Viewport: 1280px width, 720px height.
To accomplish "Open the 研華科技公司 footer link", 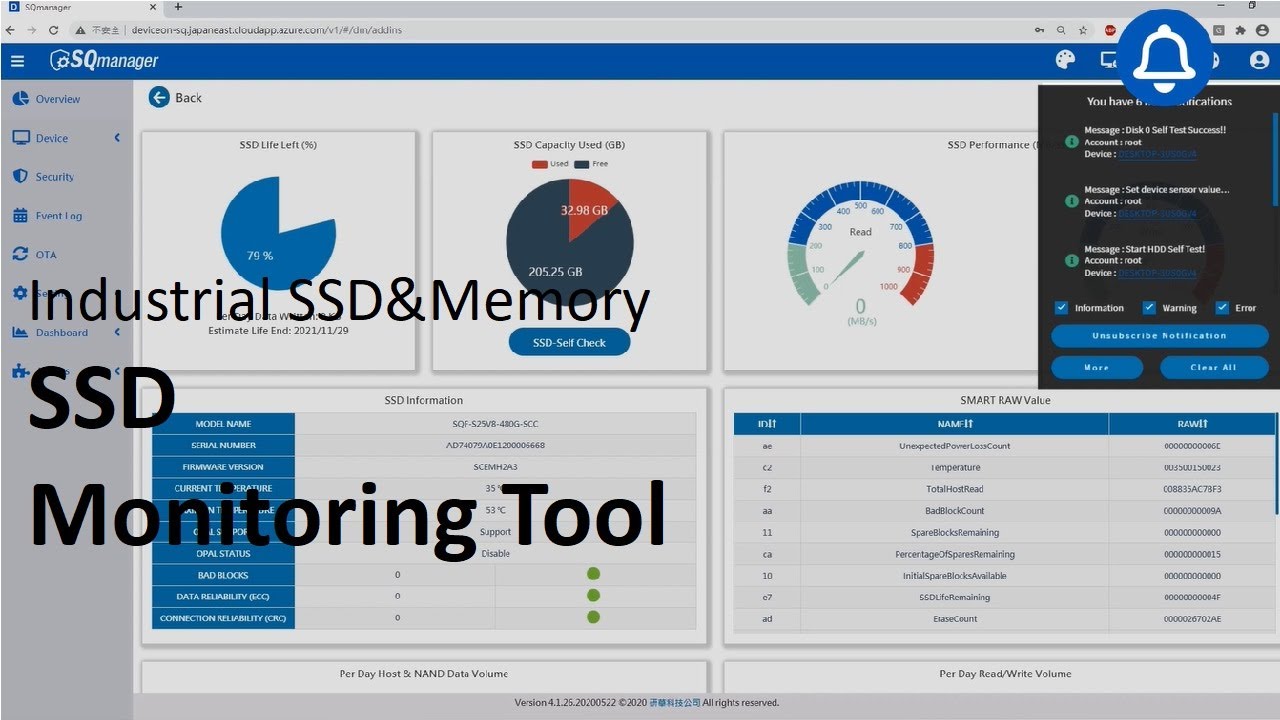I will 674,703.
